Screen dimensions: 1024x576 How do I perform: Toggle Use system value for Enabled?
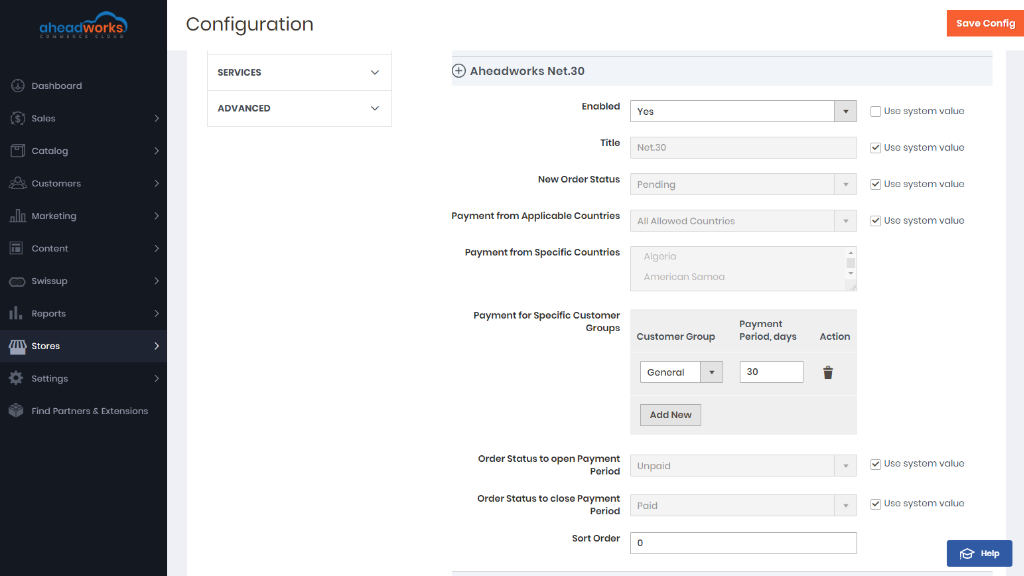pos(875,111)
